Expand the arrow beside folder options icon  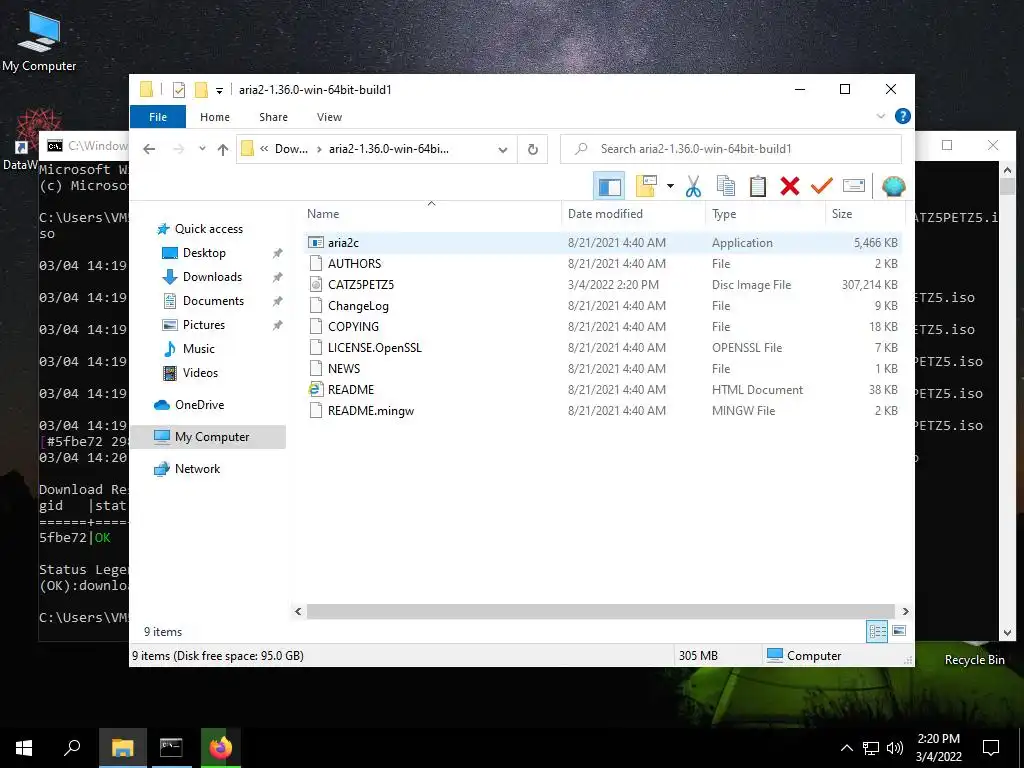[670, 187]
